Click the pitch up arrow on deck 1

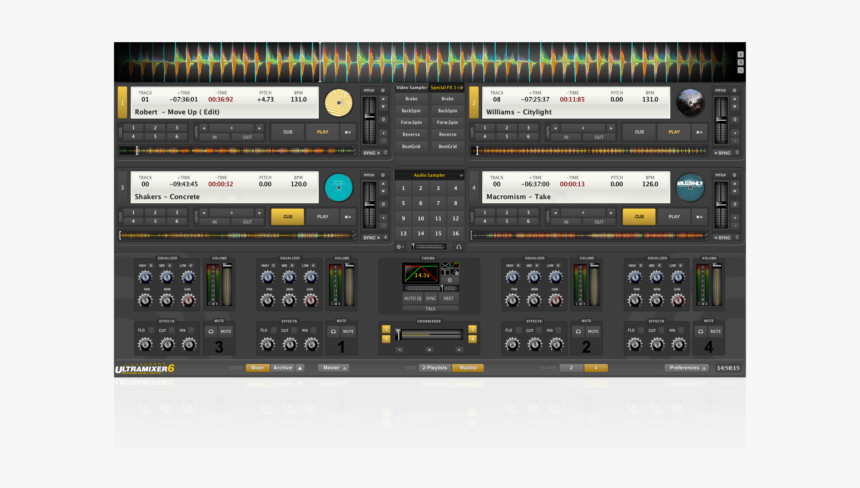(x=383, y=99)
